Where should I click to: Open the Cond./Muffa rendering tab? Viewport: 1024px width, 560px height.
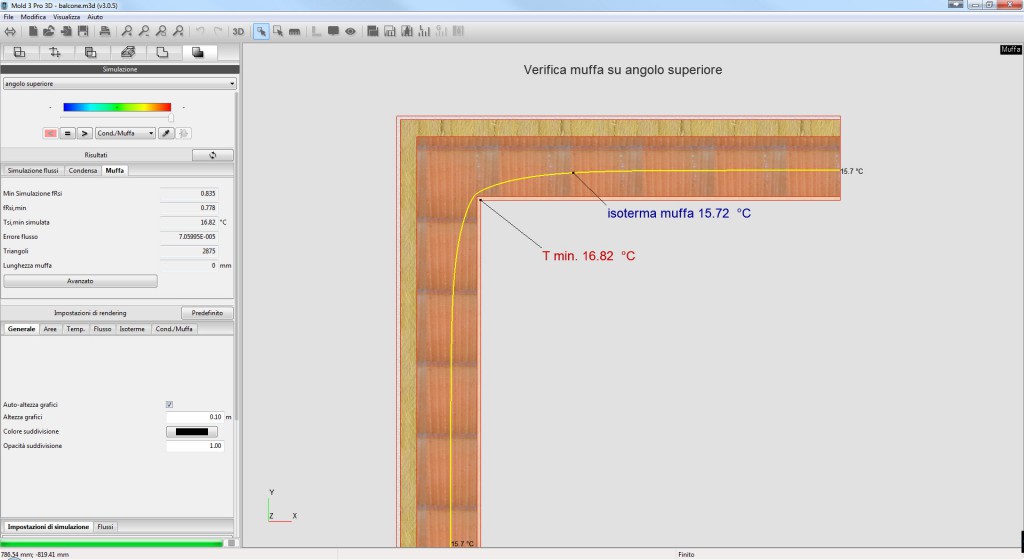pos(174,329)
